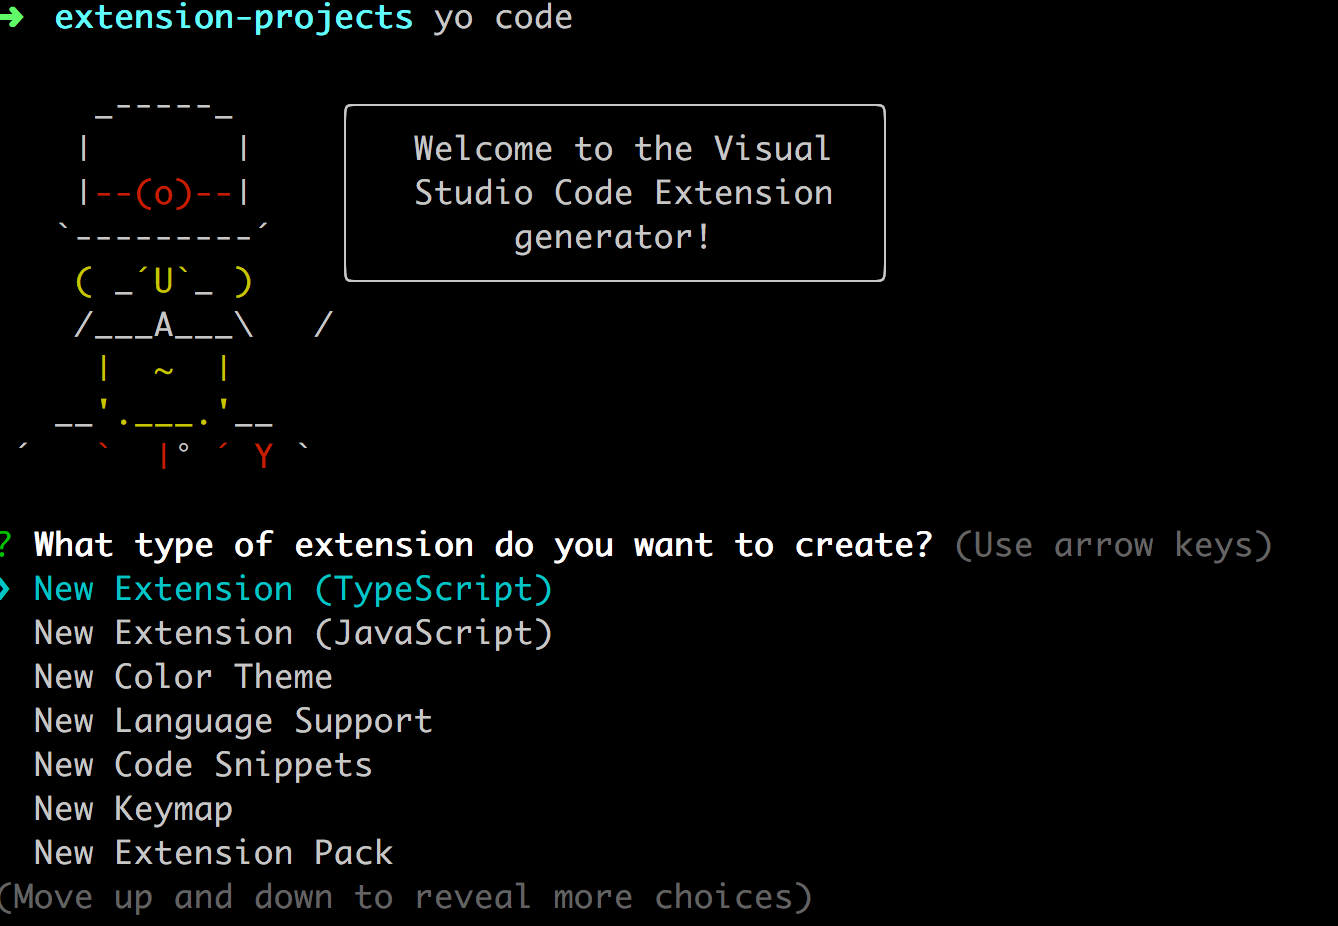
Task: Click the Welcome message box
Action: 615,193
